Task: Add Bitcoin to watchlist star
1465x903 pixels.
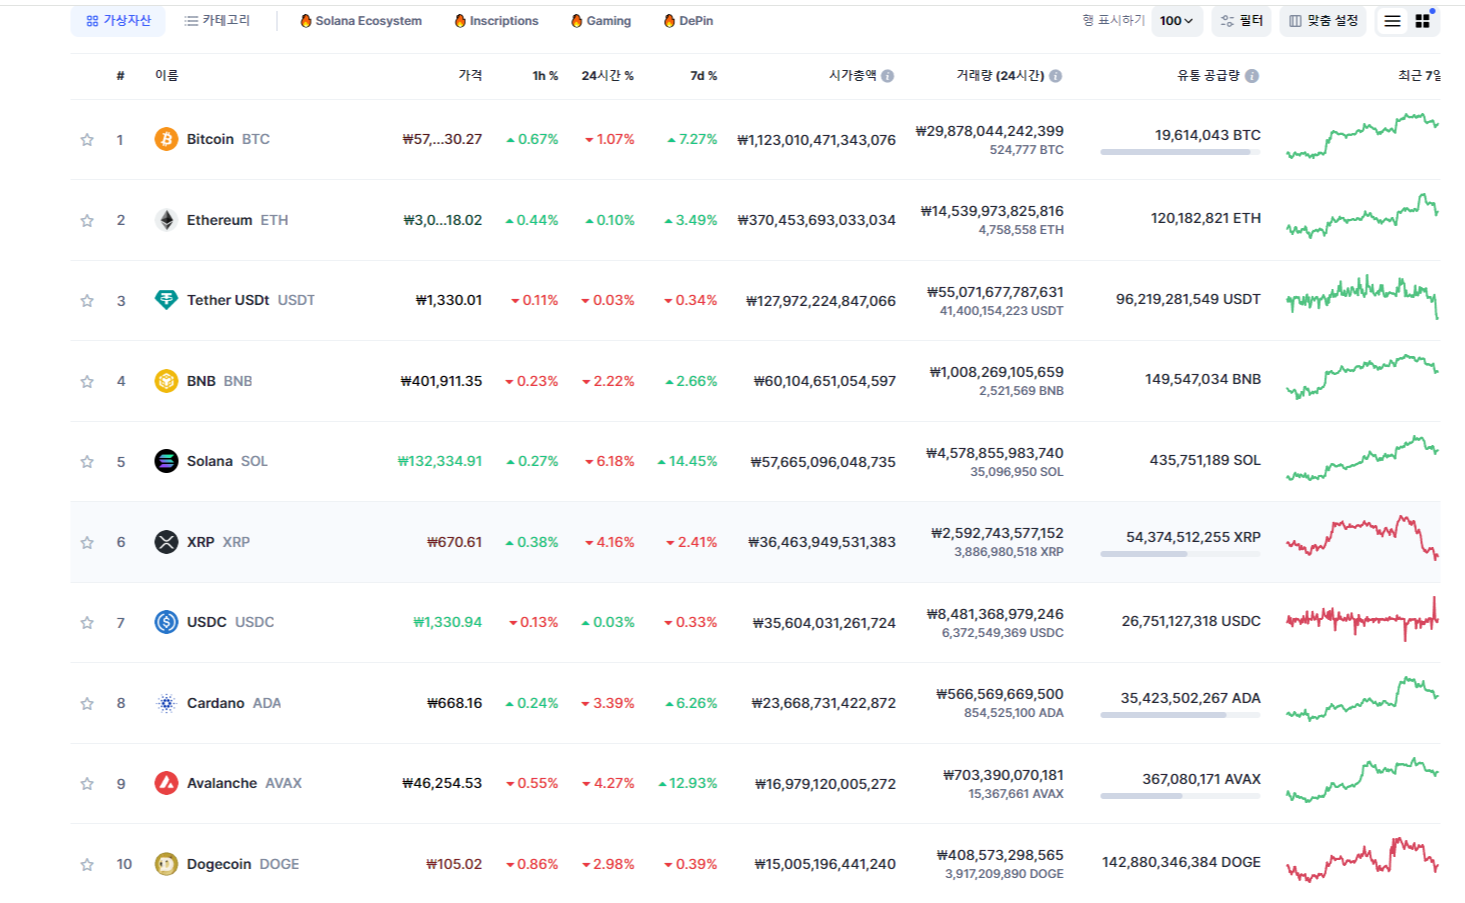Action: pos(87,140)
